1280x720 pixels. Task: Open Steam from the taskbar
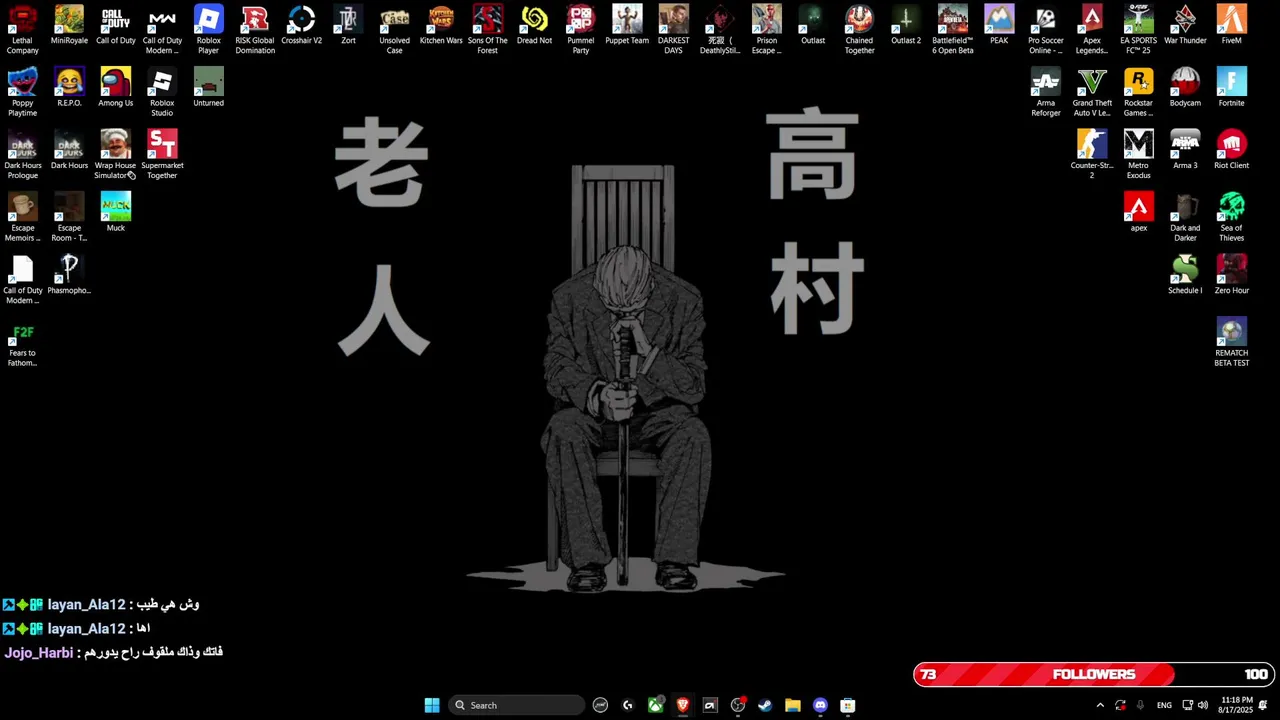(765, 705)
